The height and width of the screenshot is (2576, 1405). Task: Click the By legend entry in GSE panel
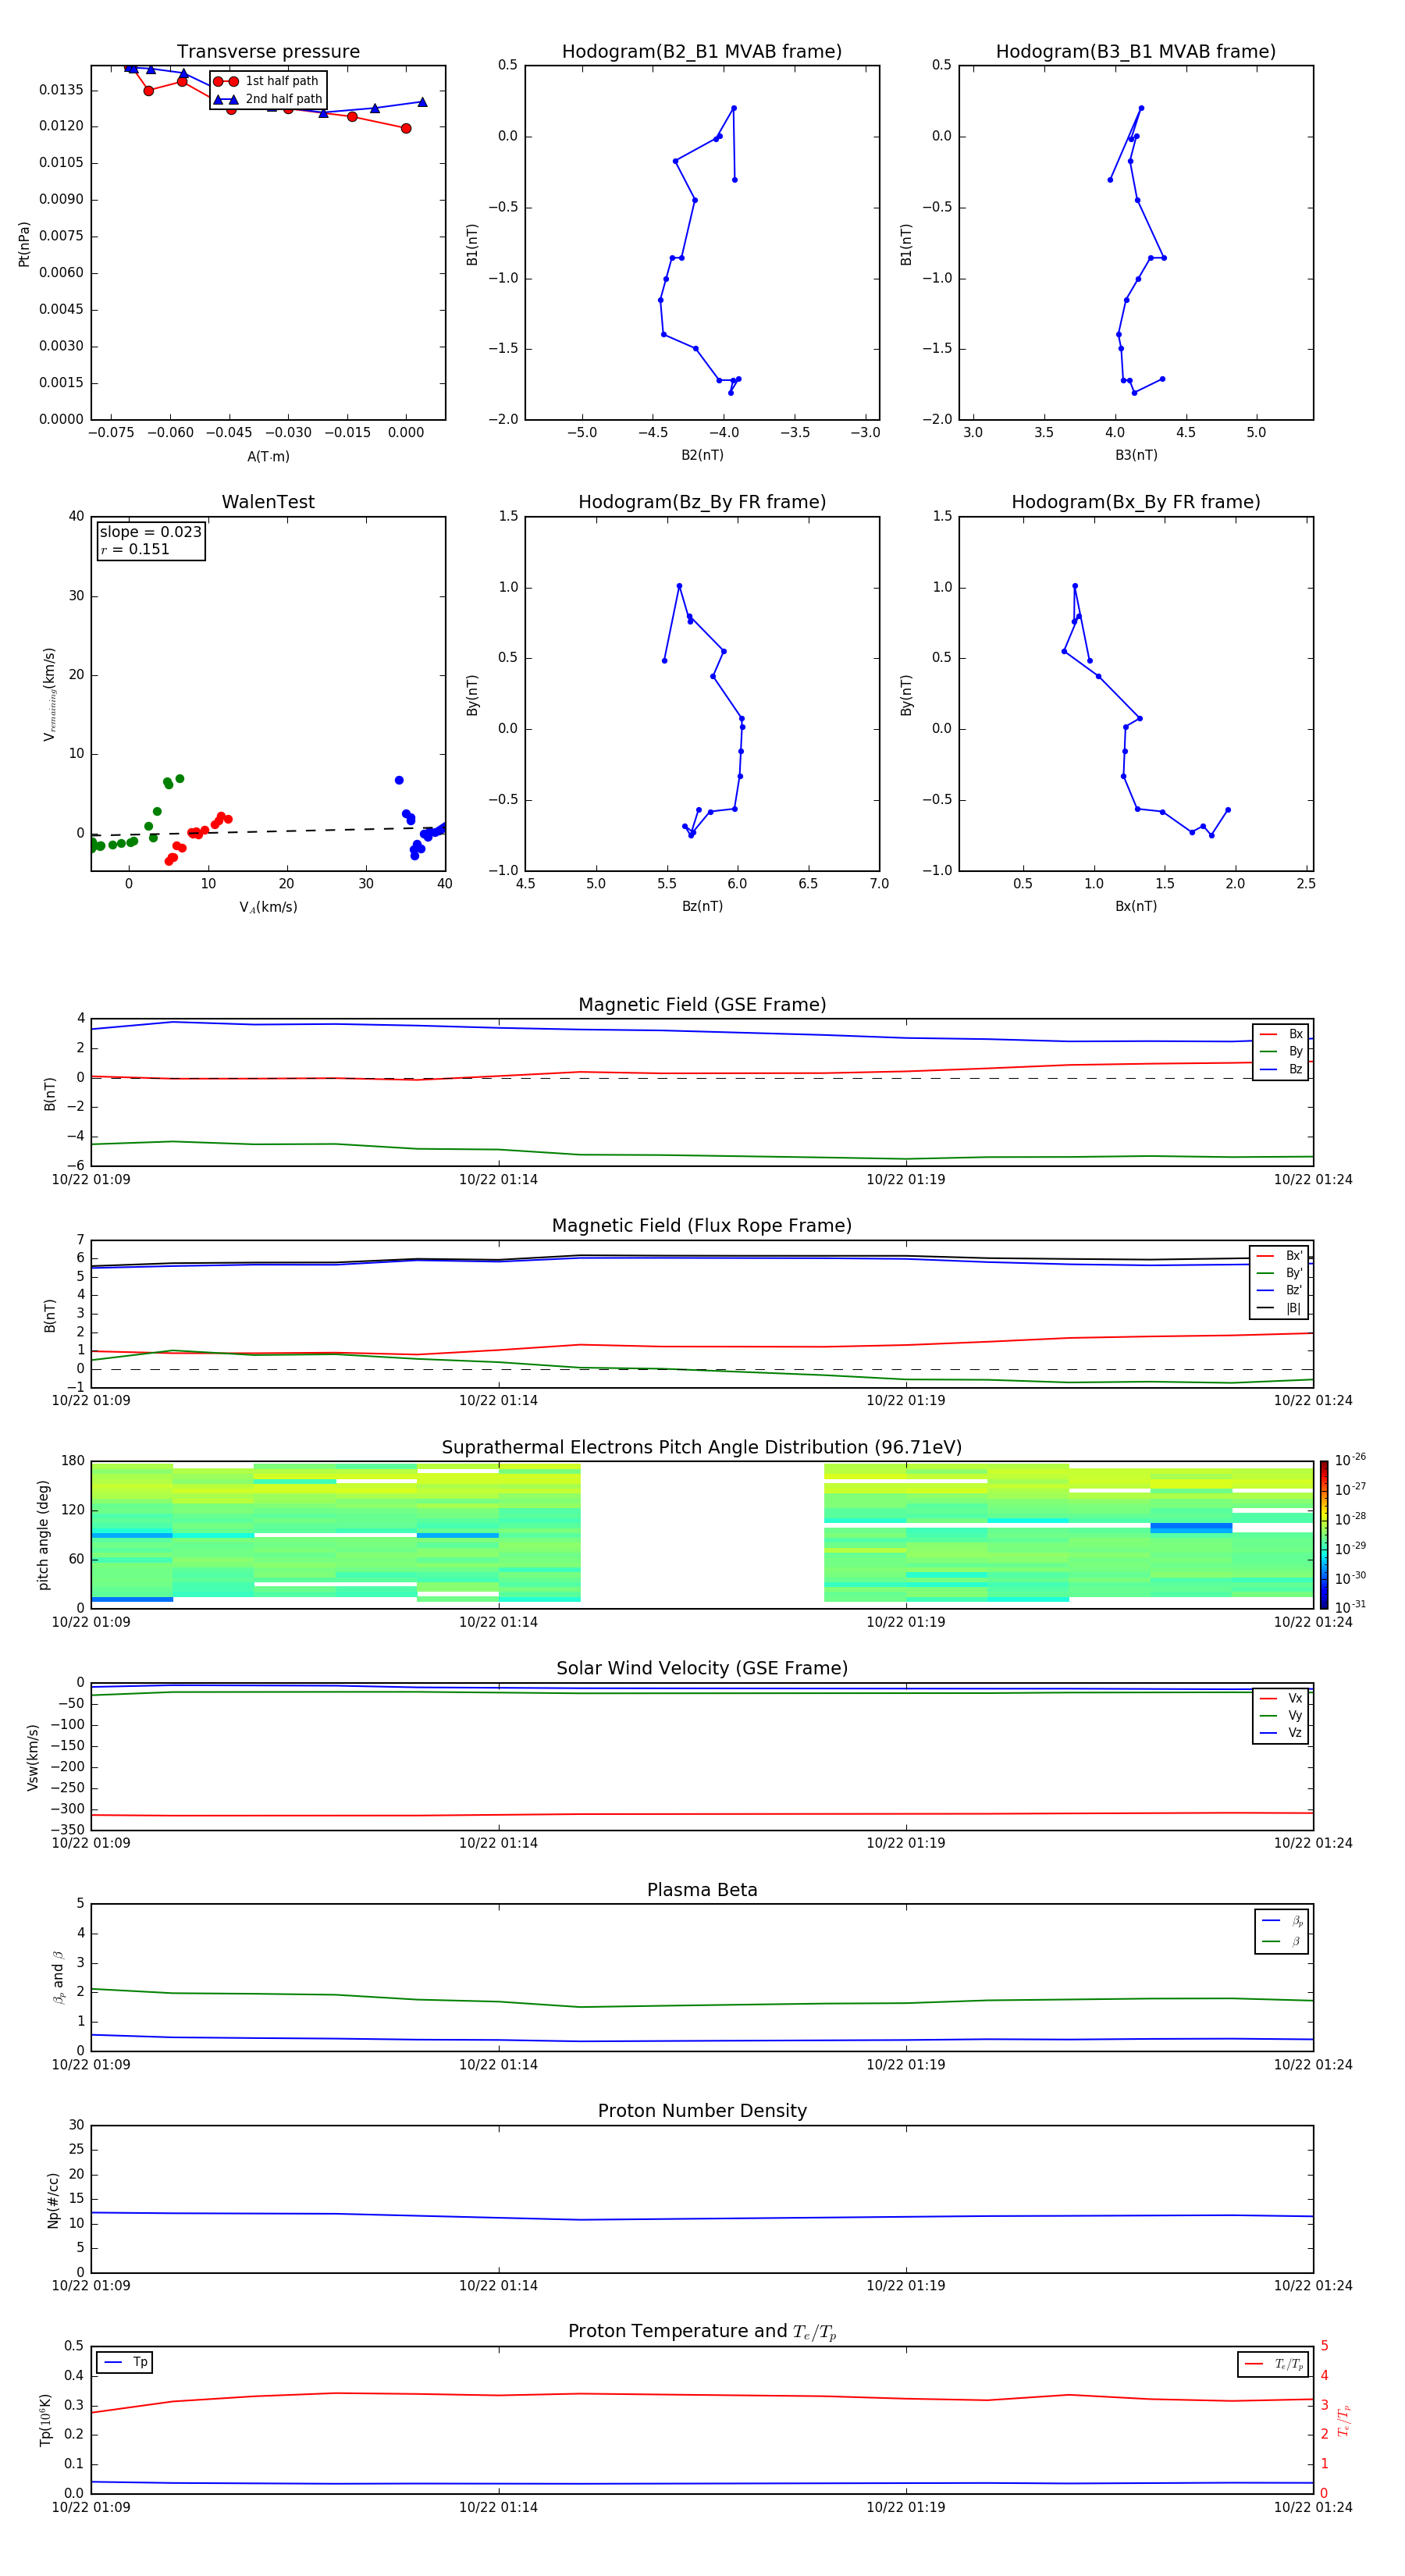(x=1281, y=1051)
